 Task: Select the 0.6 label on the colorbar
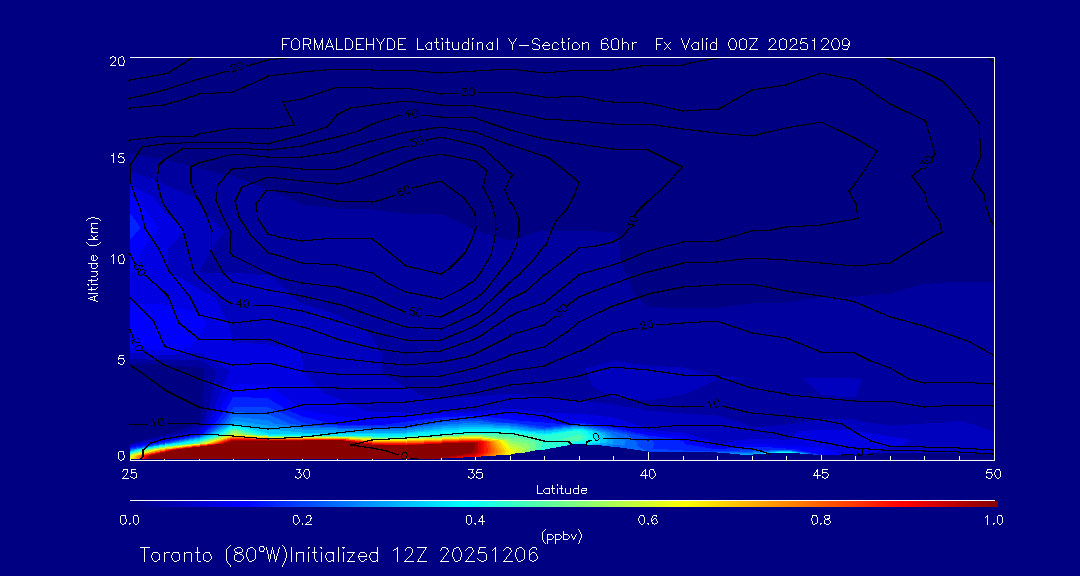tap(648, 520)
